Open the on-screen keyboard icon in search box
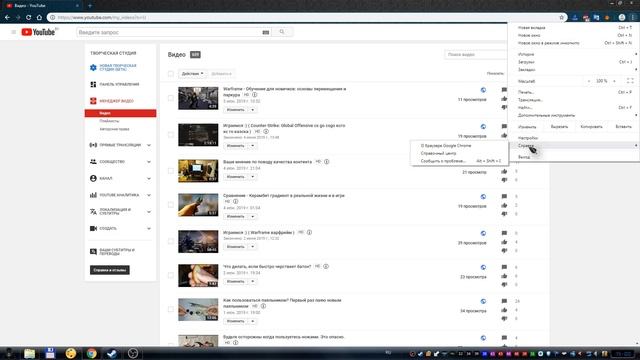Screen dimensions: 640x360 (266, 32)
